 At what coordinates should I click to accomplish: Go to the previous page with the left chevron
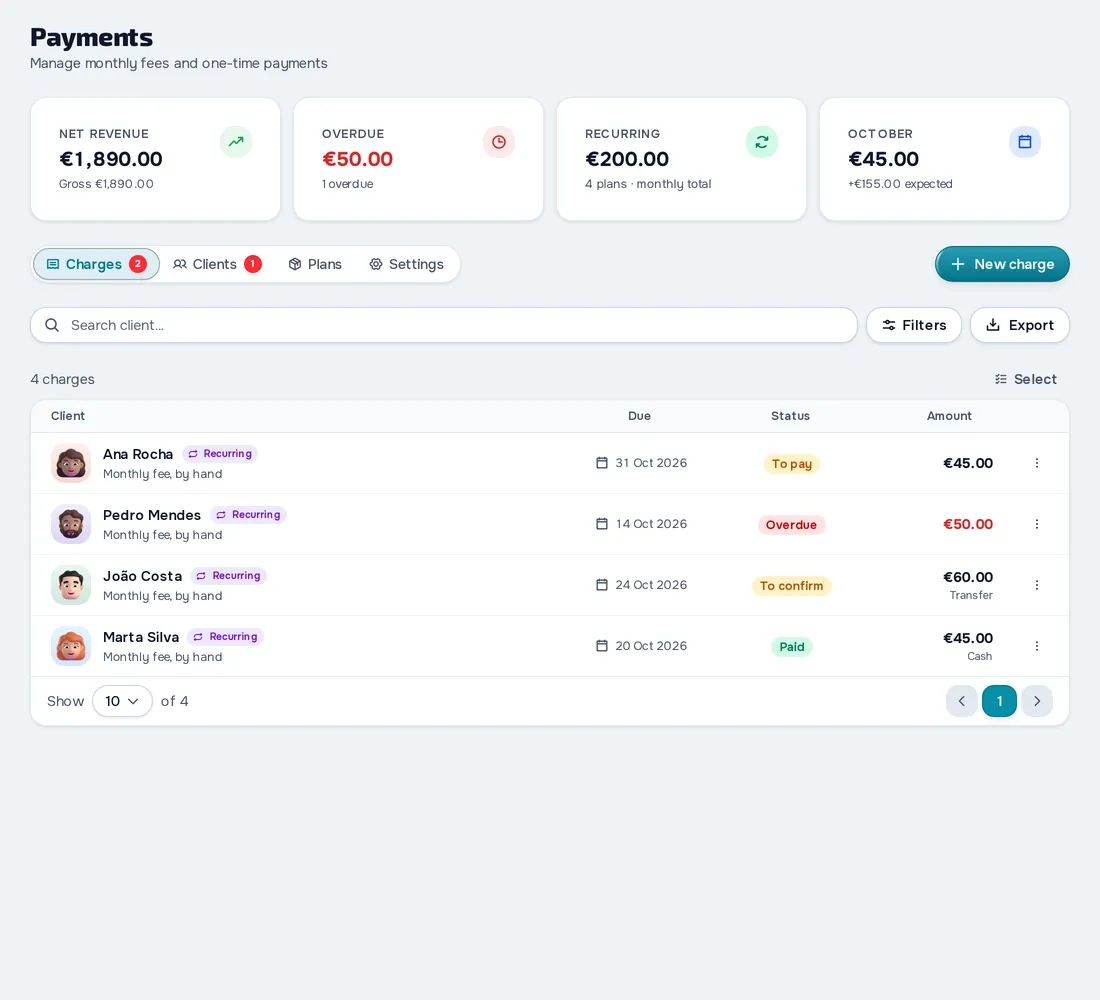pos(962,701)
